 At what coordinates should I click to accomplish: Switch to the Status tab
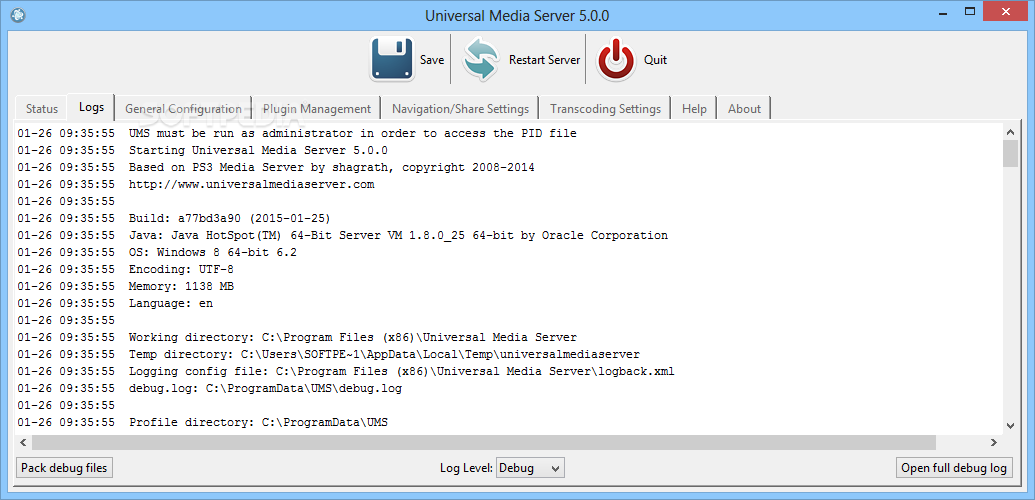tap(42, 109)
